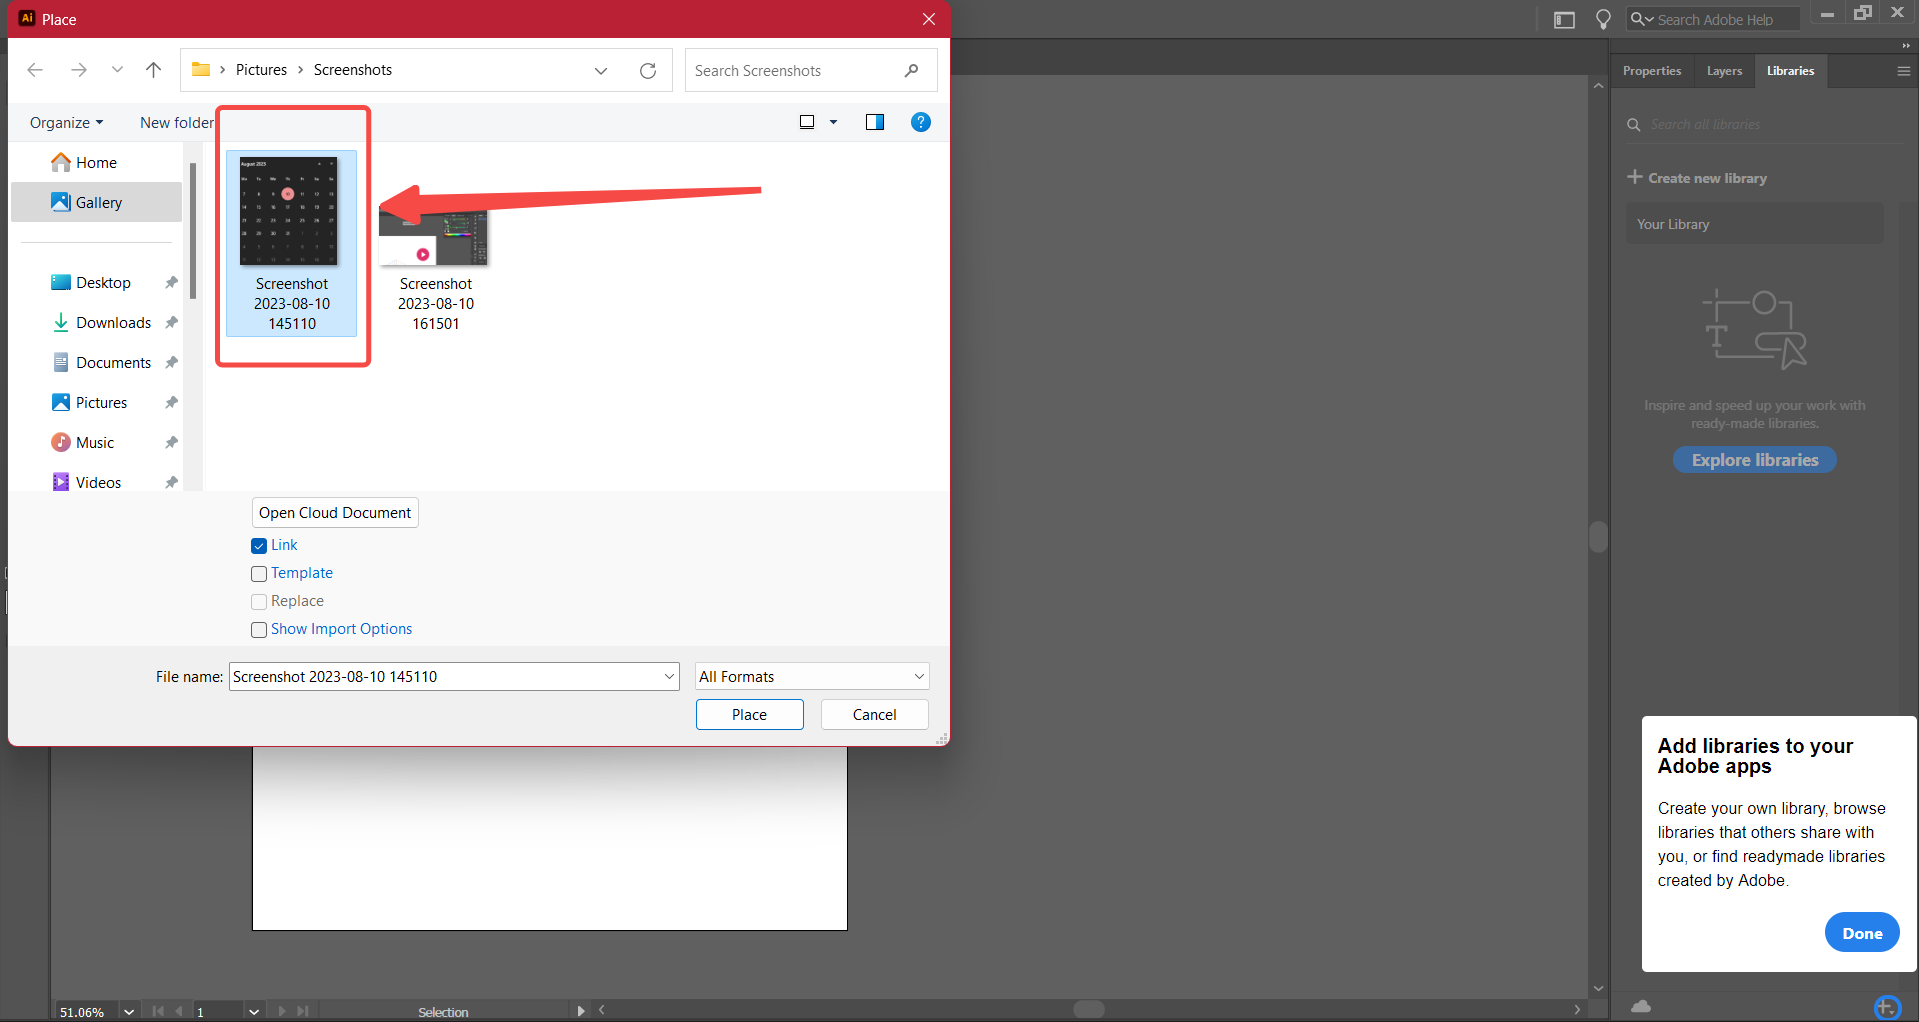Click Screenshots in the breadcrumb path
The height and width of the screenshot is (1022, 1919).
pos(353,70)
